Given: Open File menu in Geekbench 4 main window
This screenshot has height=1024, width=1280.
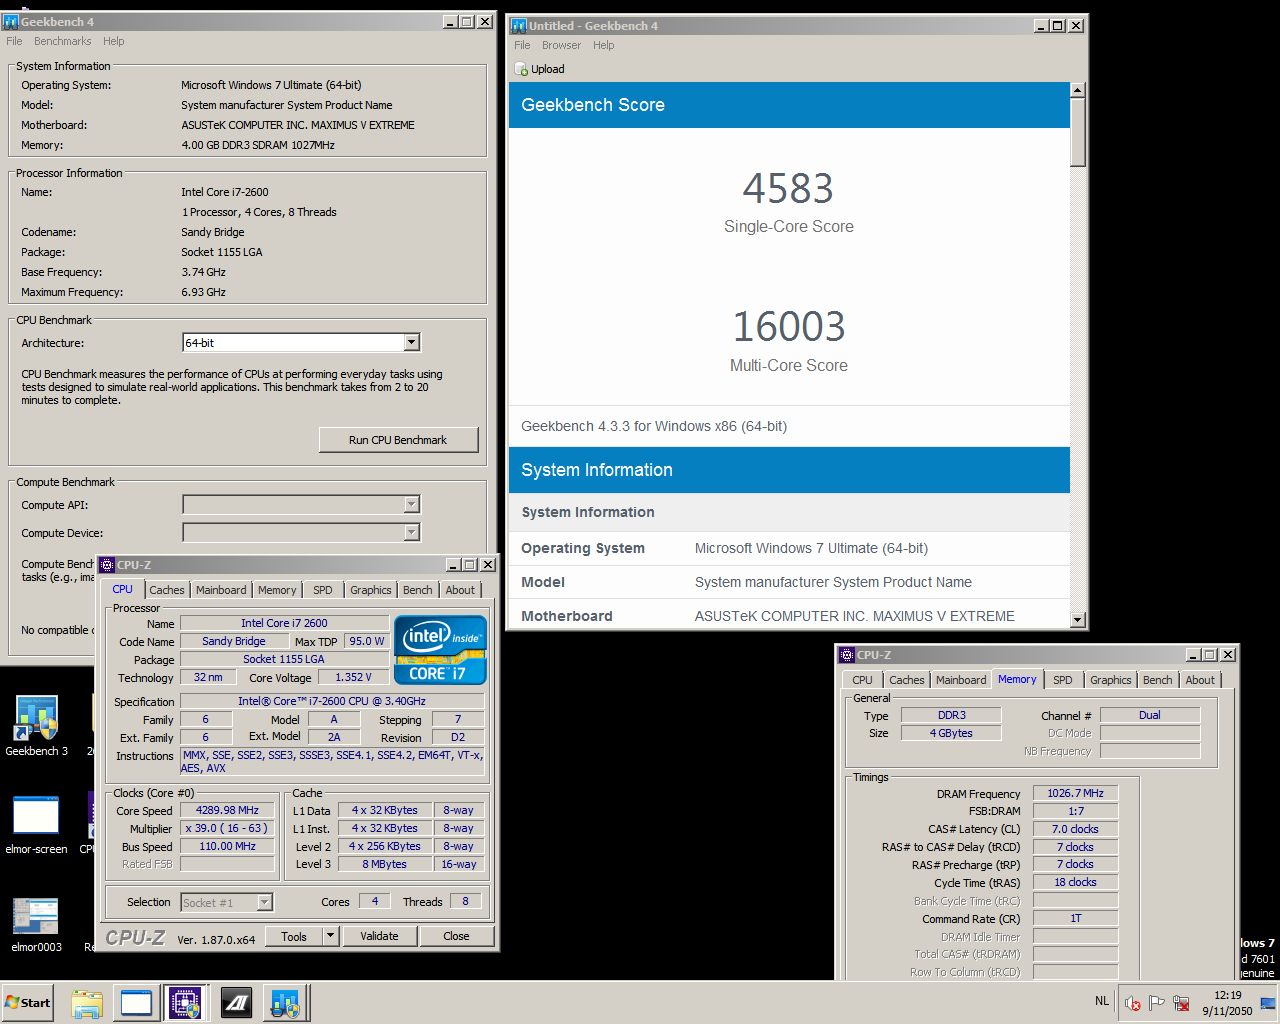Looking at the screenshot, I should point(14,41).
